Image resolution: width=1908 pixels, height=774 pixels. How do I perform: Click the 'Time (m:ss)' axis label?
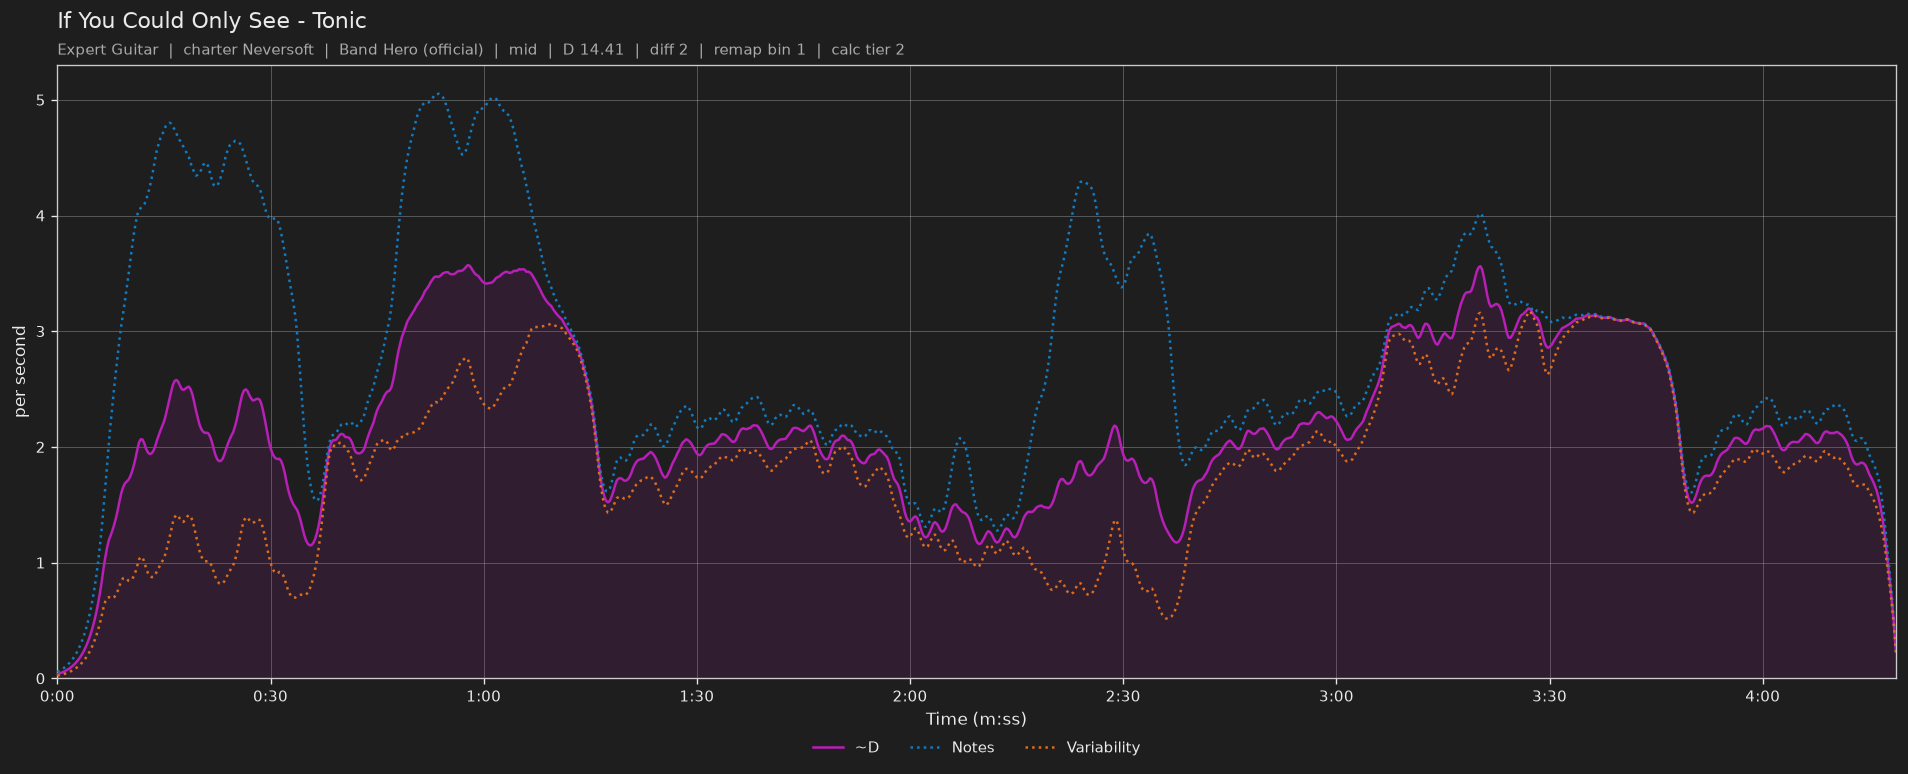[976, 719]
